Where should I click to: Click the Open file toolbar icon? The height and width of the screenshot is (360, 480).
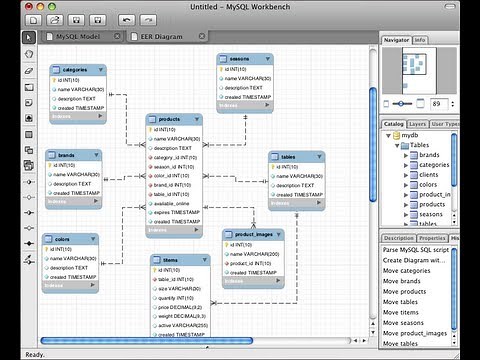[55, 20]
